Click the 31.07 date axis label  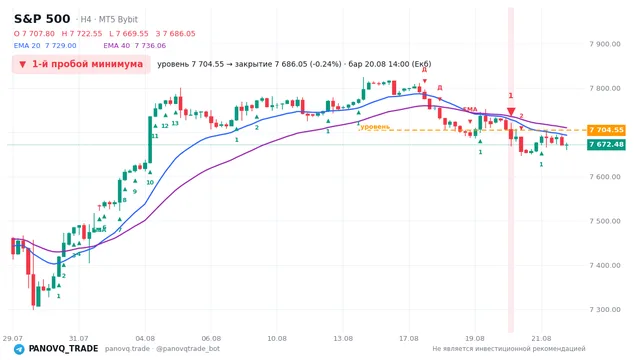[78, 338]
